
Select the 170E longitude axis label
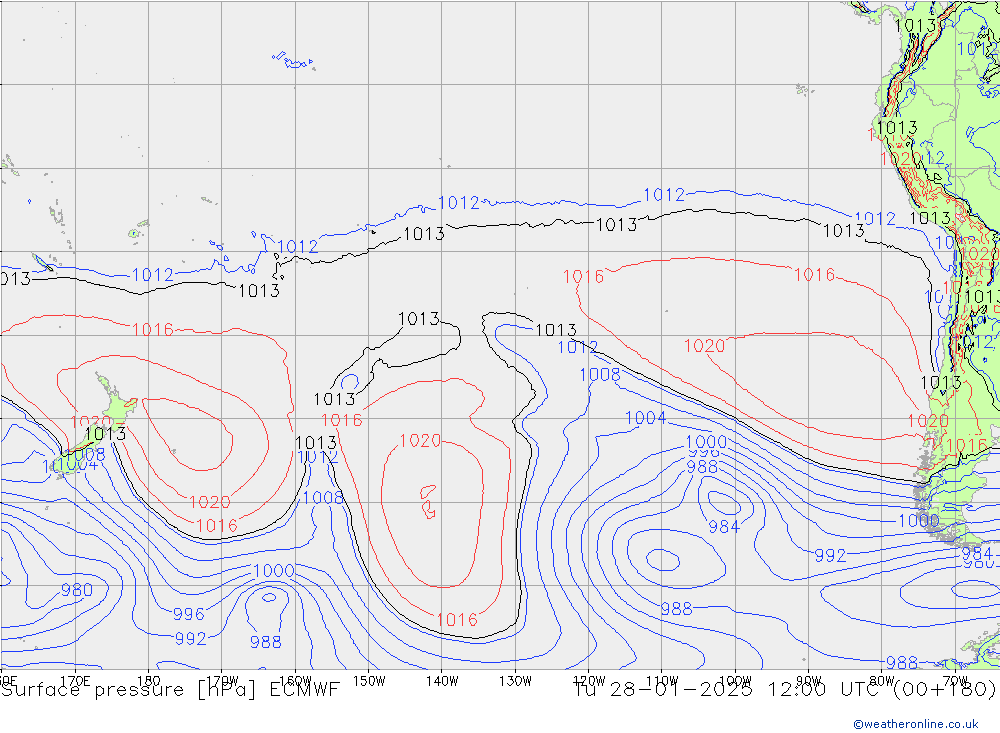[75, 681]
